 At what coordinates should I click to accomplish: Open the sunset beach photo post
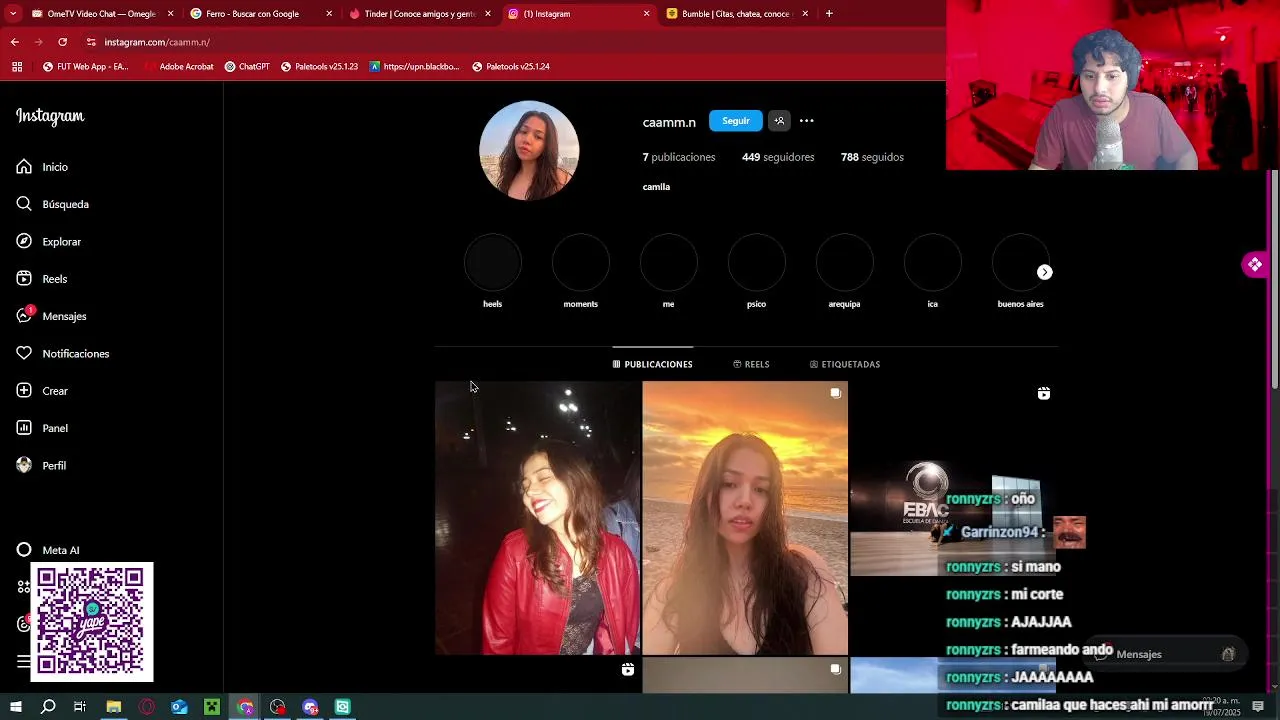745,518
